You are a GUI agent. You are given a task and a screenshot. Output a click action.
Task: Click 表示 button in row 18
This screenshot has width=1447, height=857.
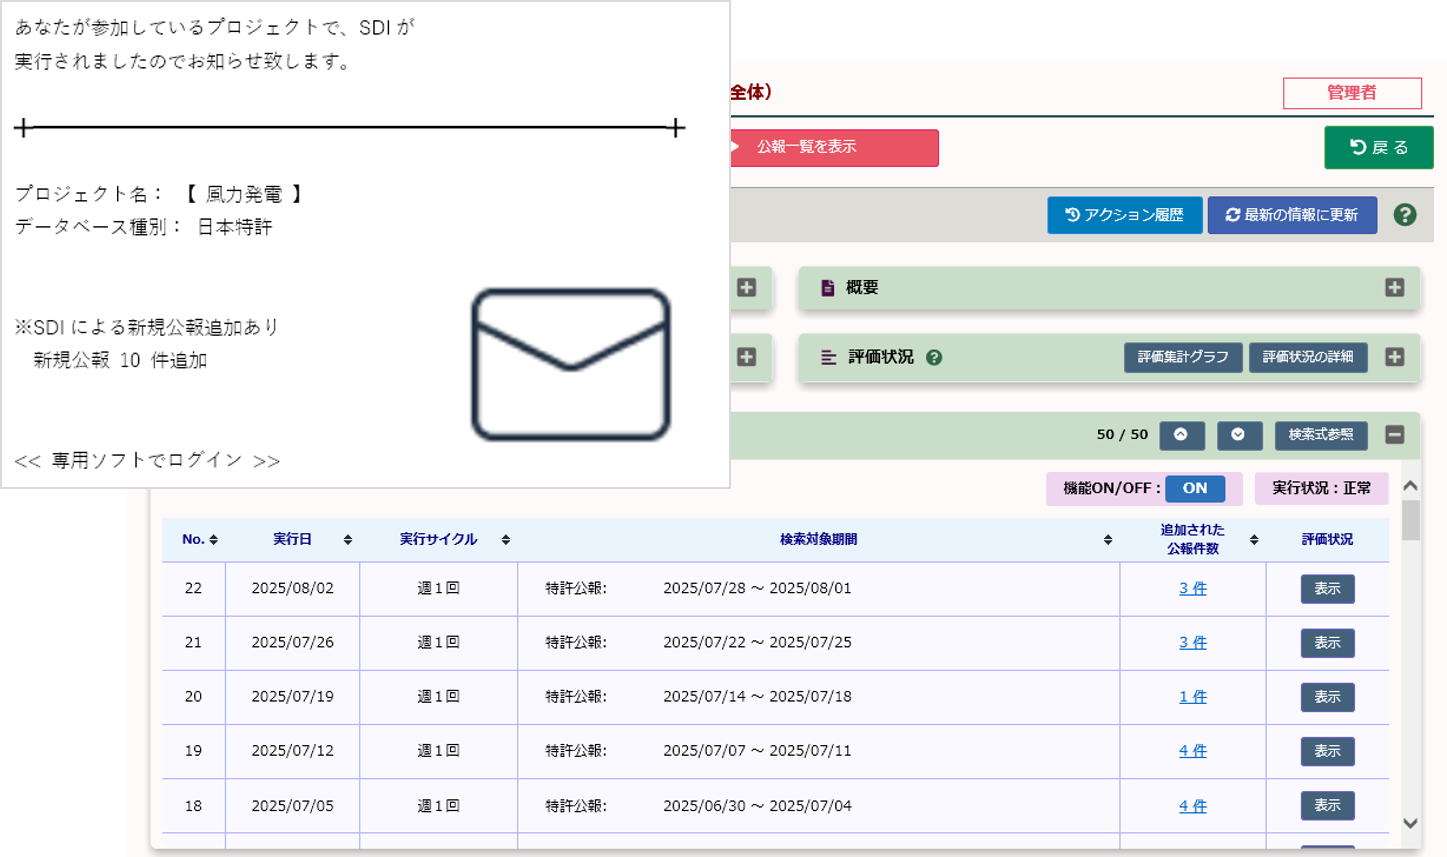(1327, 805)
